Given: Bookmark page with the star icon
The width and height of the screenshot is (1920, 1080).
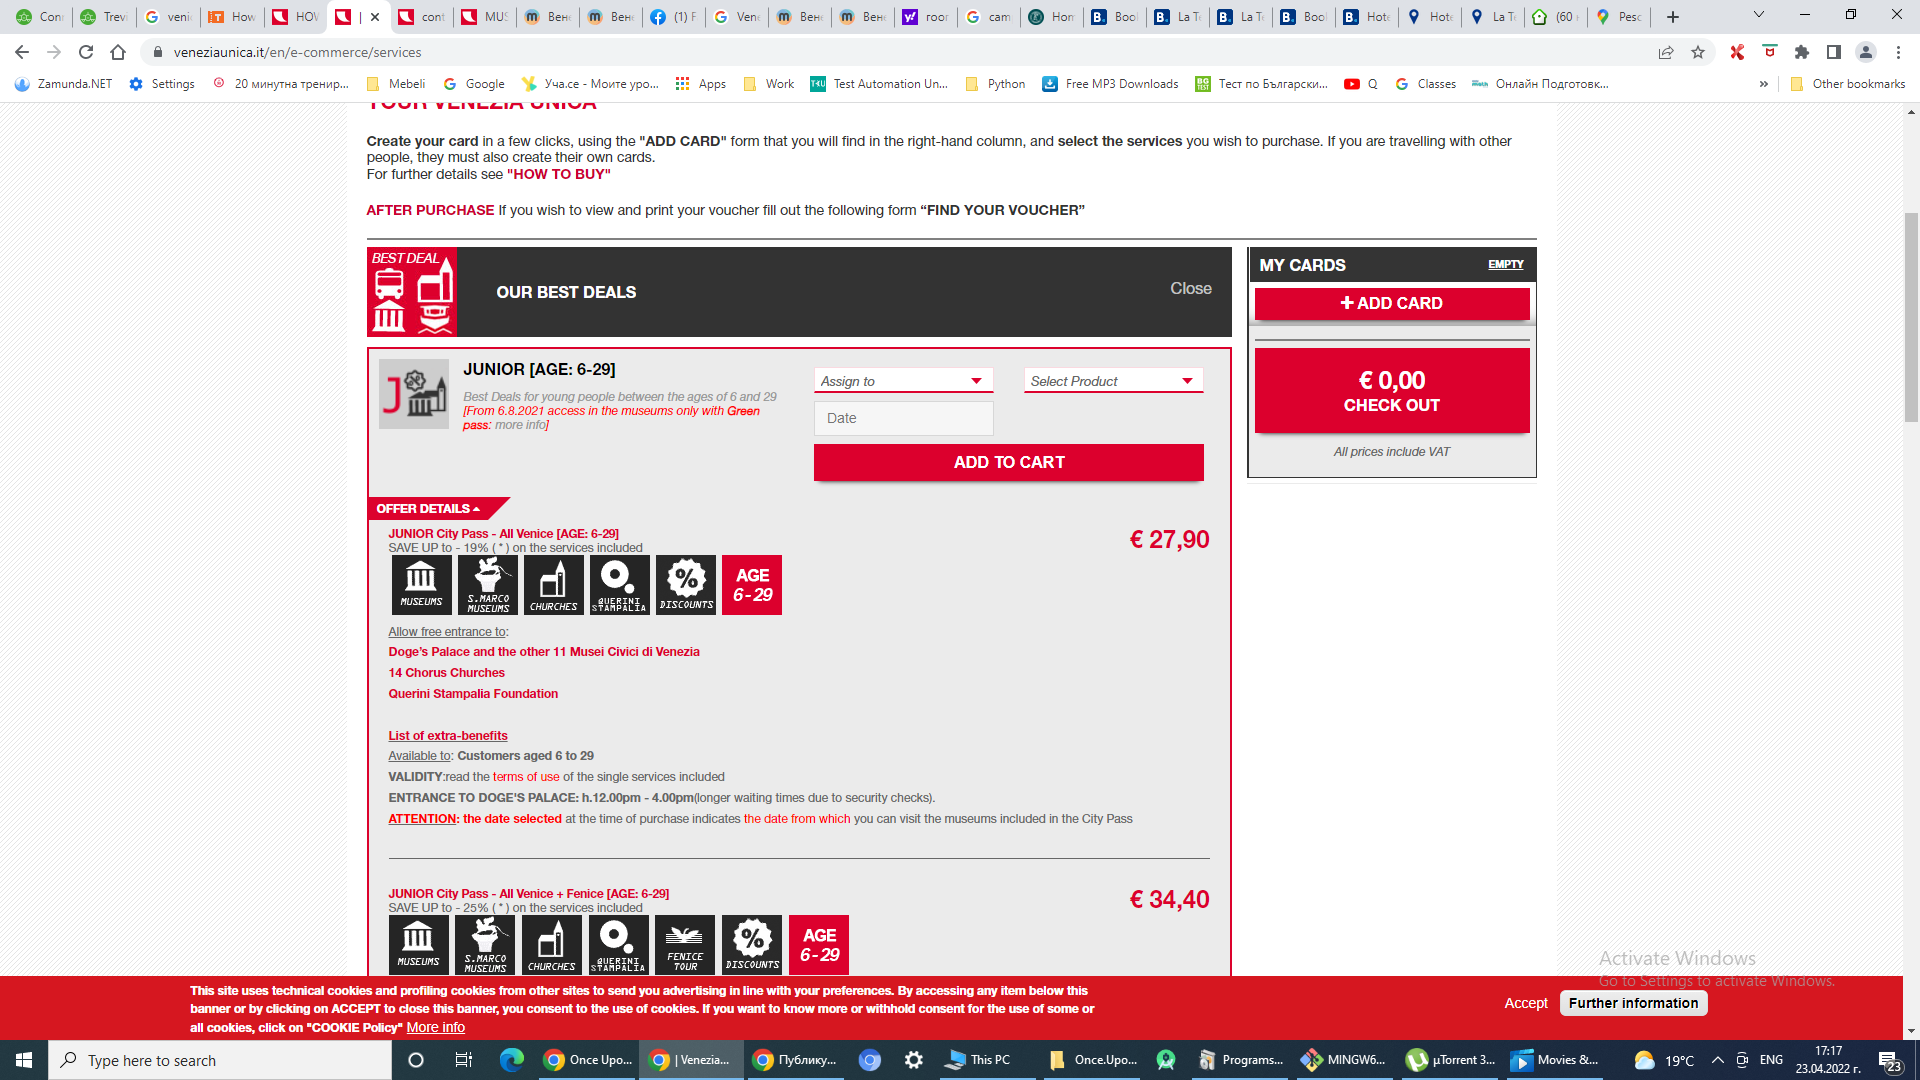Looking at the screenshot, I should (x=1698, y=52).
